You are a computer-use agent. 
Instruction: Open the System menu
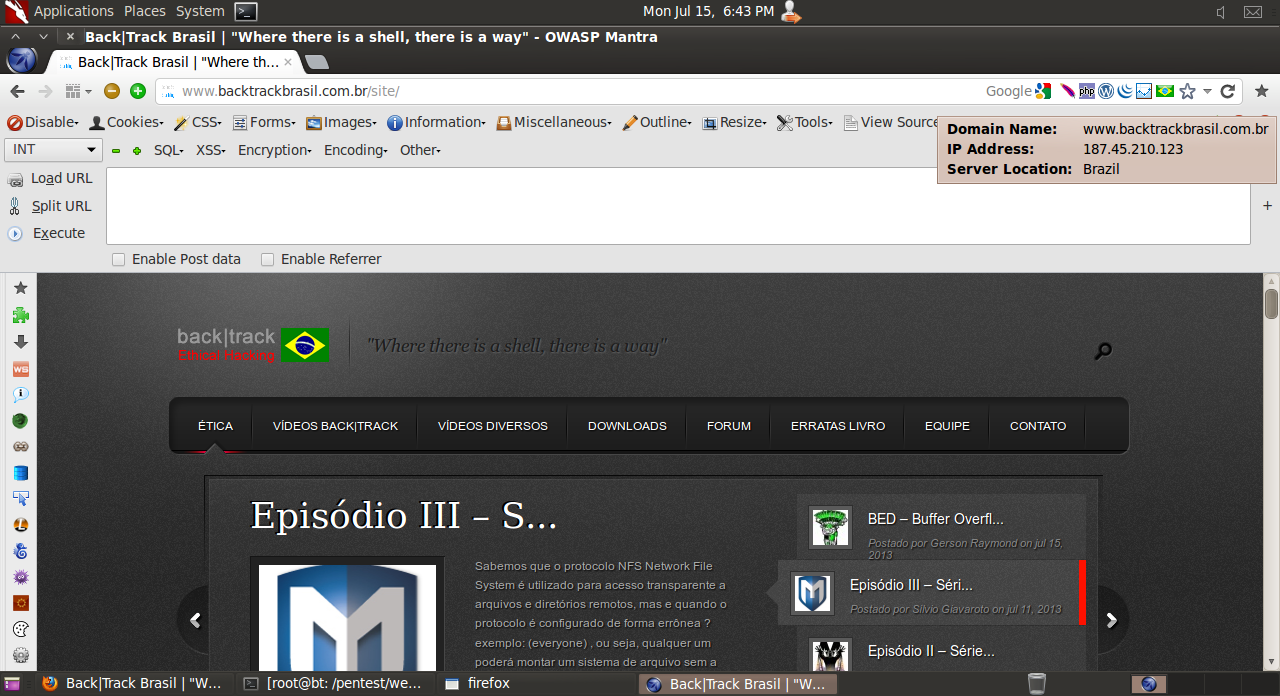tap(200, 11)
